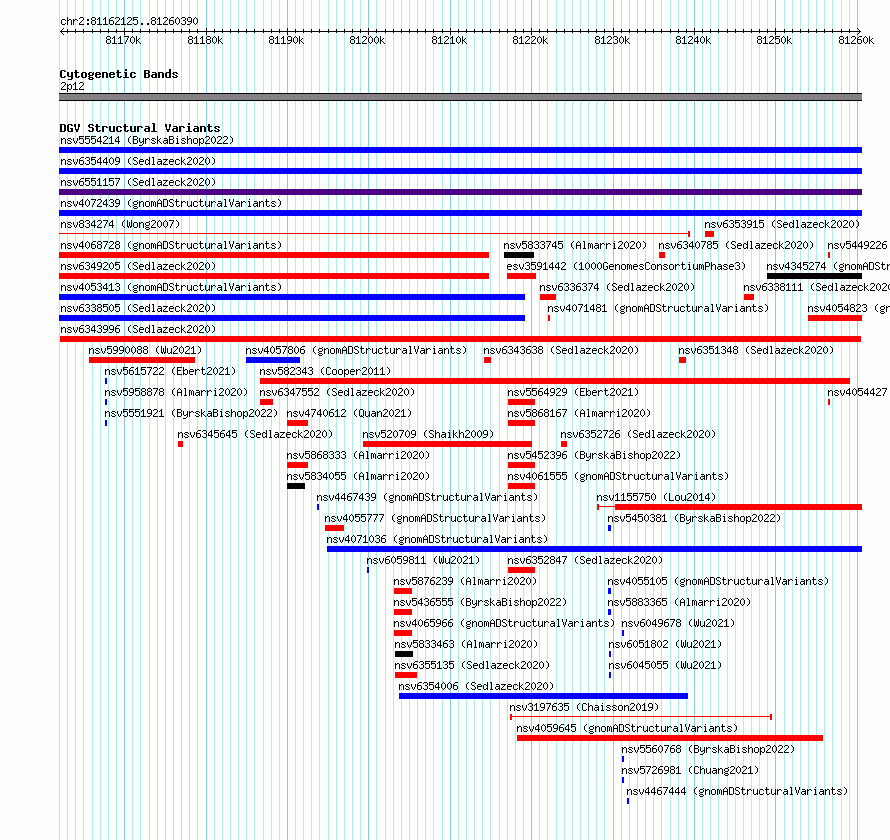Click the nsv5868167 (Almarri2020) label
Viewport: 890px width, 840px height.
pyautogui.click(x=580, y=413)
